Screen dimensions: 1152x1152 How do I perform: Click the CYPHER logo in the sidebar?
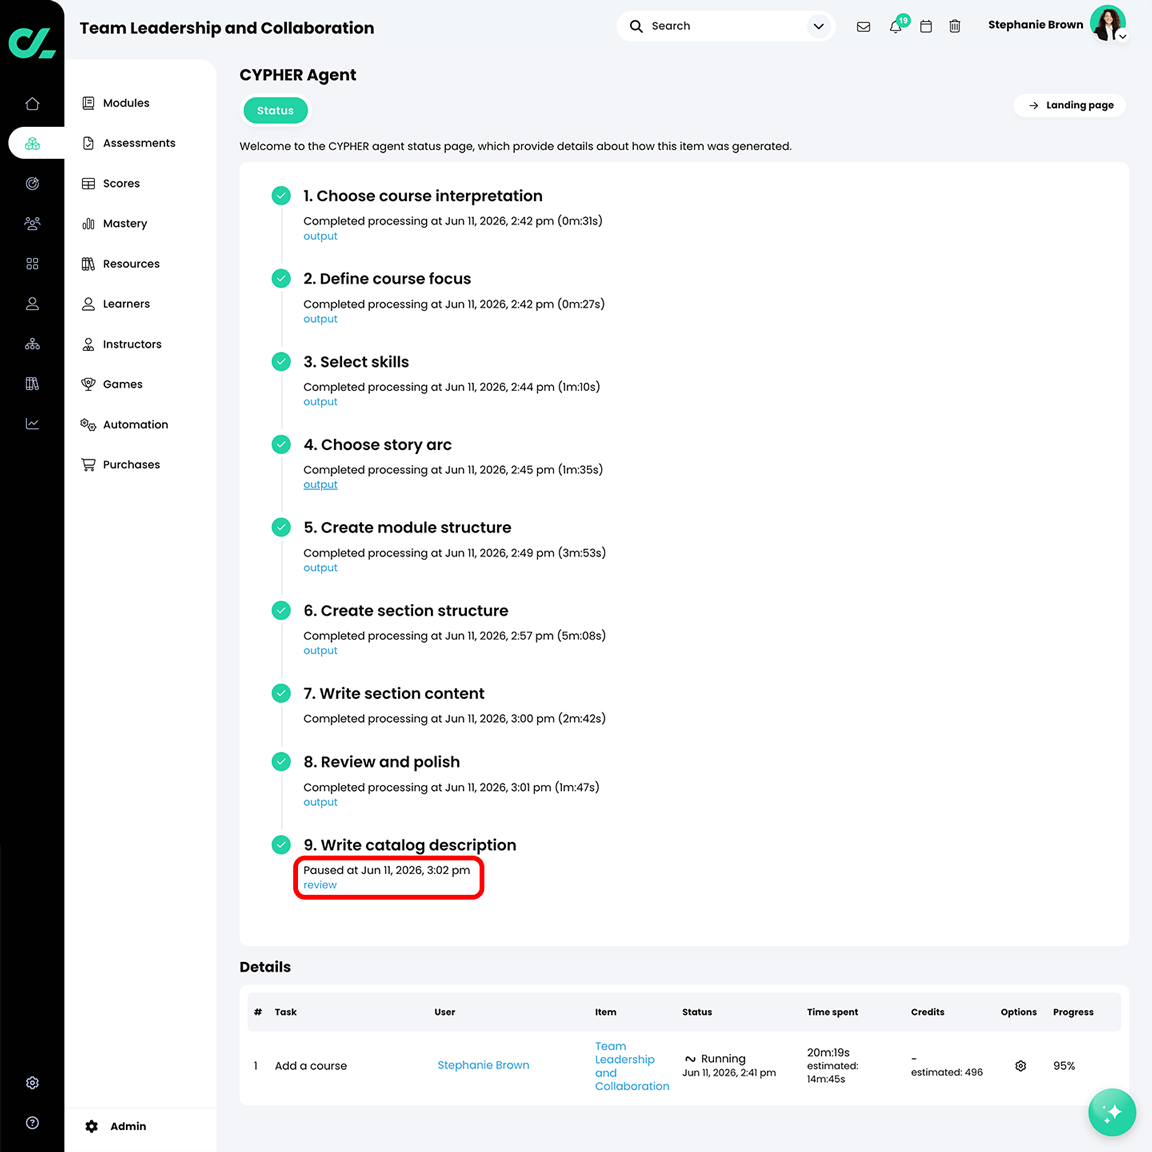tap(32, 43)
